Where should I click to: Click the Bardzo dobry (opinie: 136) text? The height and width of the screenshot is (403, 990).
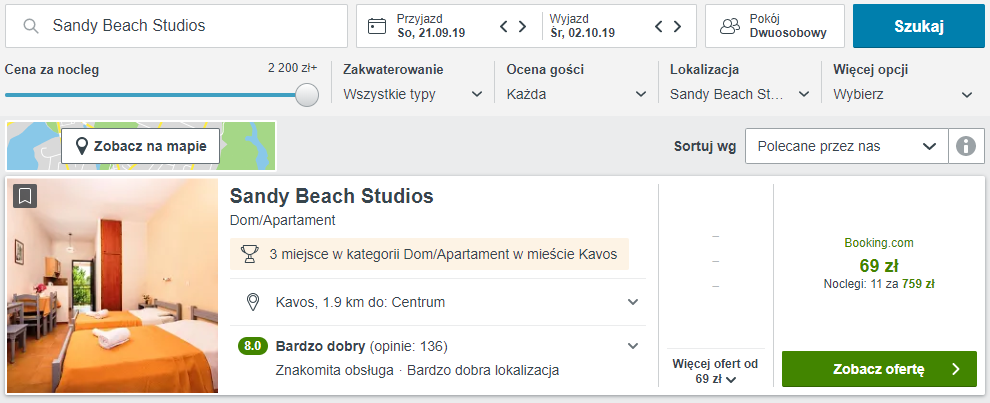[x=362, y=346]
